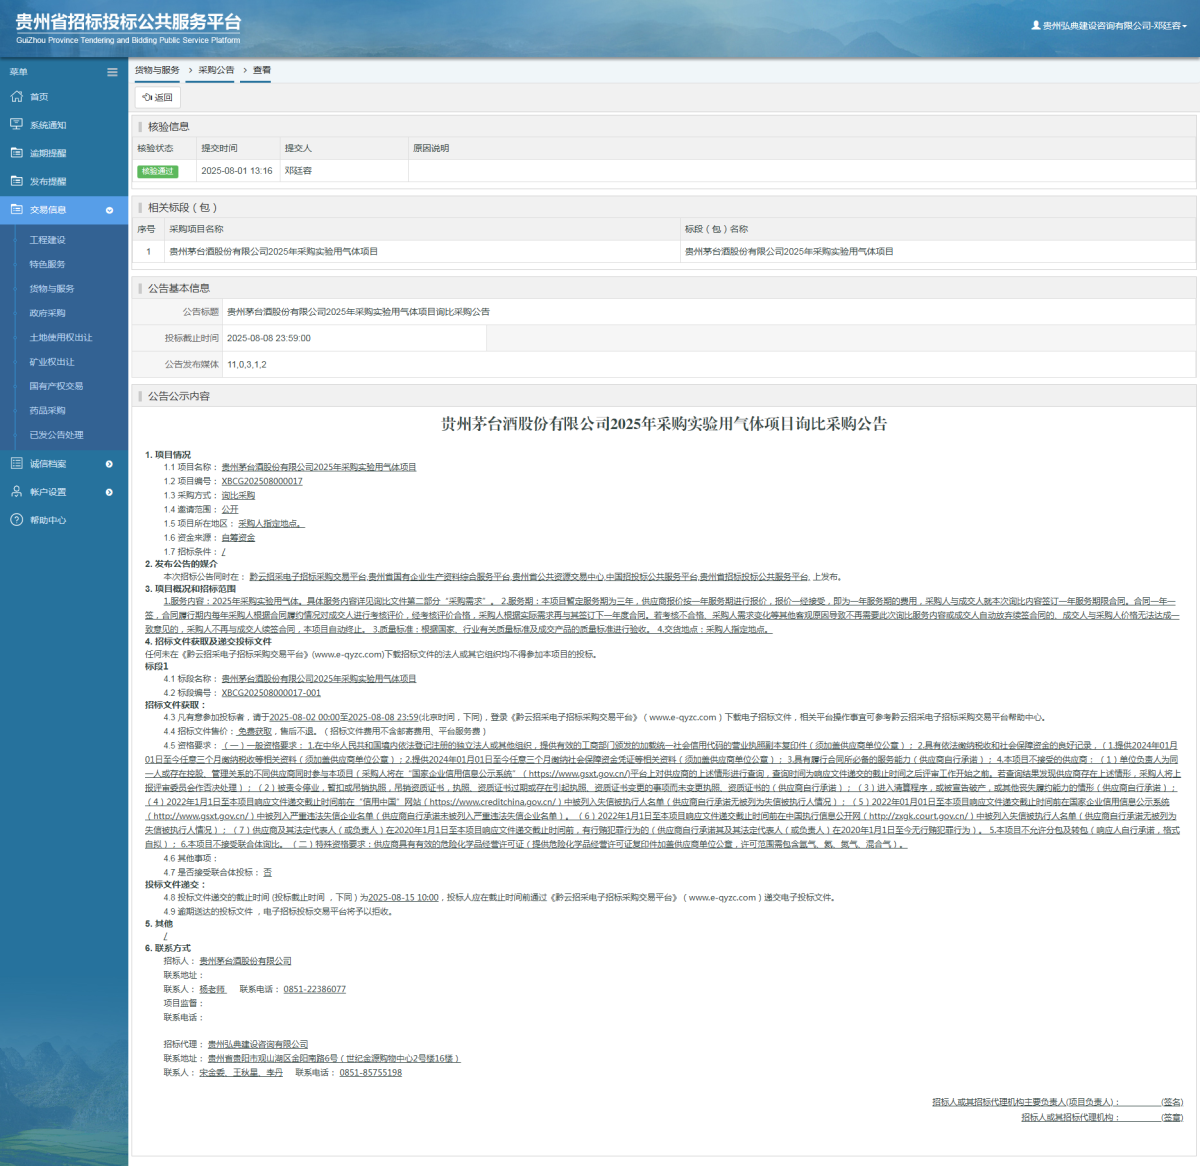Viewport: 1200px width, 1166px height.
Task: Select 药品采购 in the sidebar submenu
Action: [x=47, y=411]
